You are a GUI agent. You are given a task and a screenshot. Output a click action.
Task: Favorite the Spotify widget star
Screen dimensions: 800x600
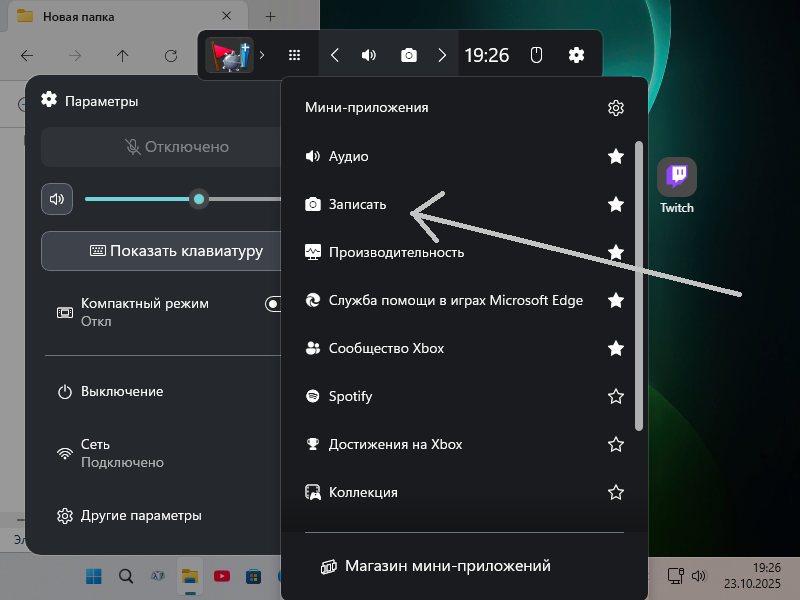click(616, 396)
